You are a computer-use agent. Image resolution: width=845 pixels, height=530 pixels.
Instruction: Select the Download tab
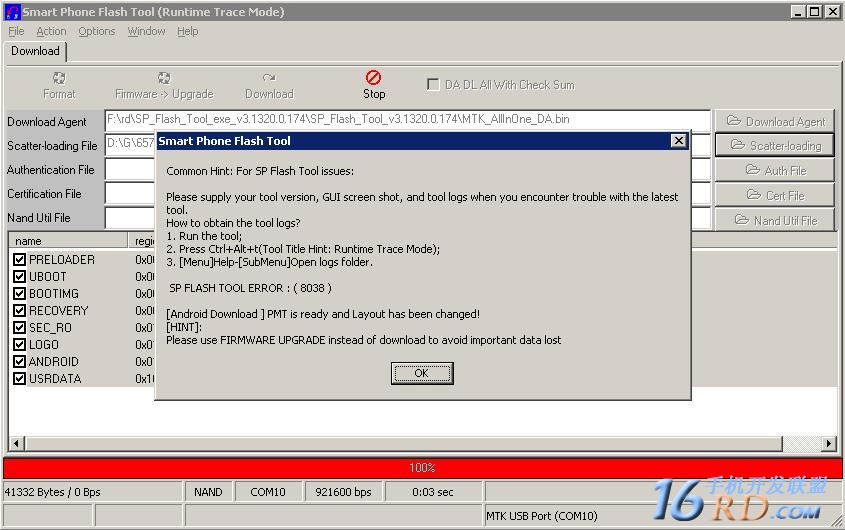(x=36, y=51)
